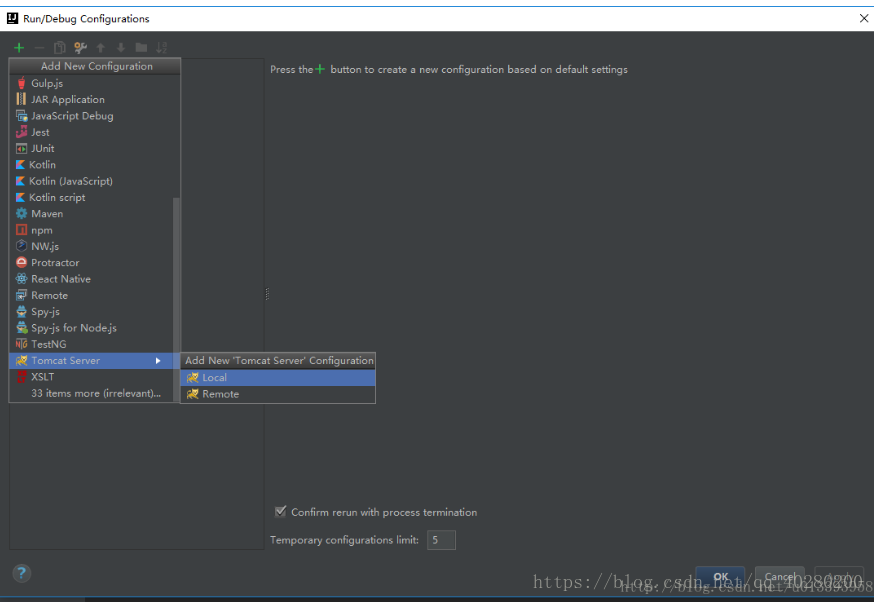Screen dimensions: 874x602
Task: Expand the Tomcat Server submenu arrow
Action: pyautogui.click(x=158, y=361)
